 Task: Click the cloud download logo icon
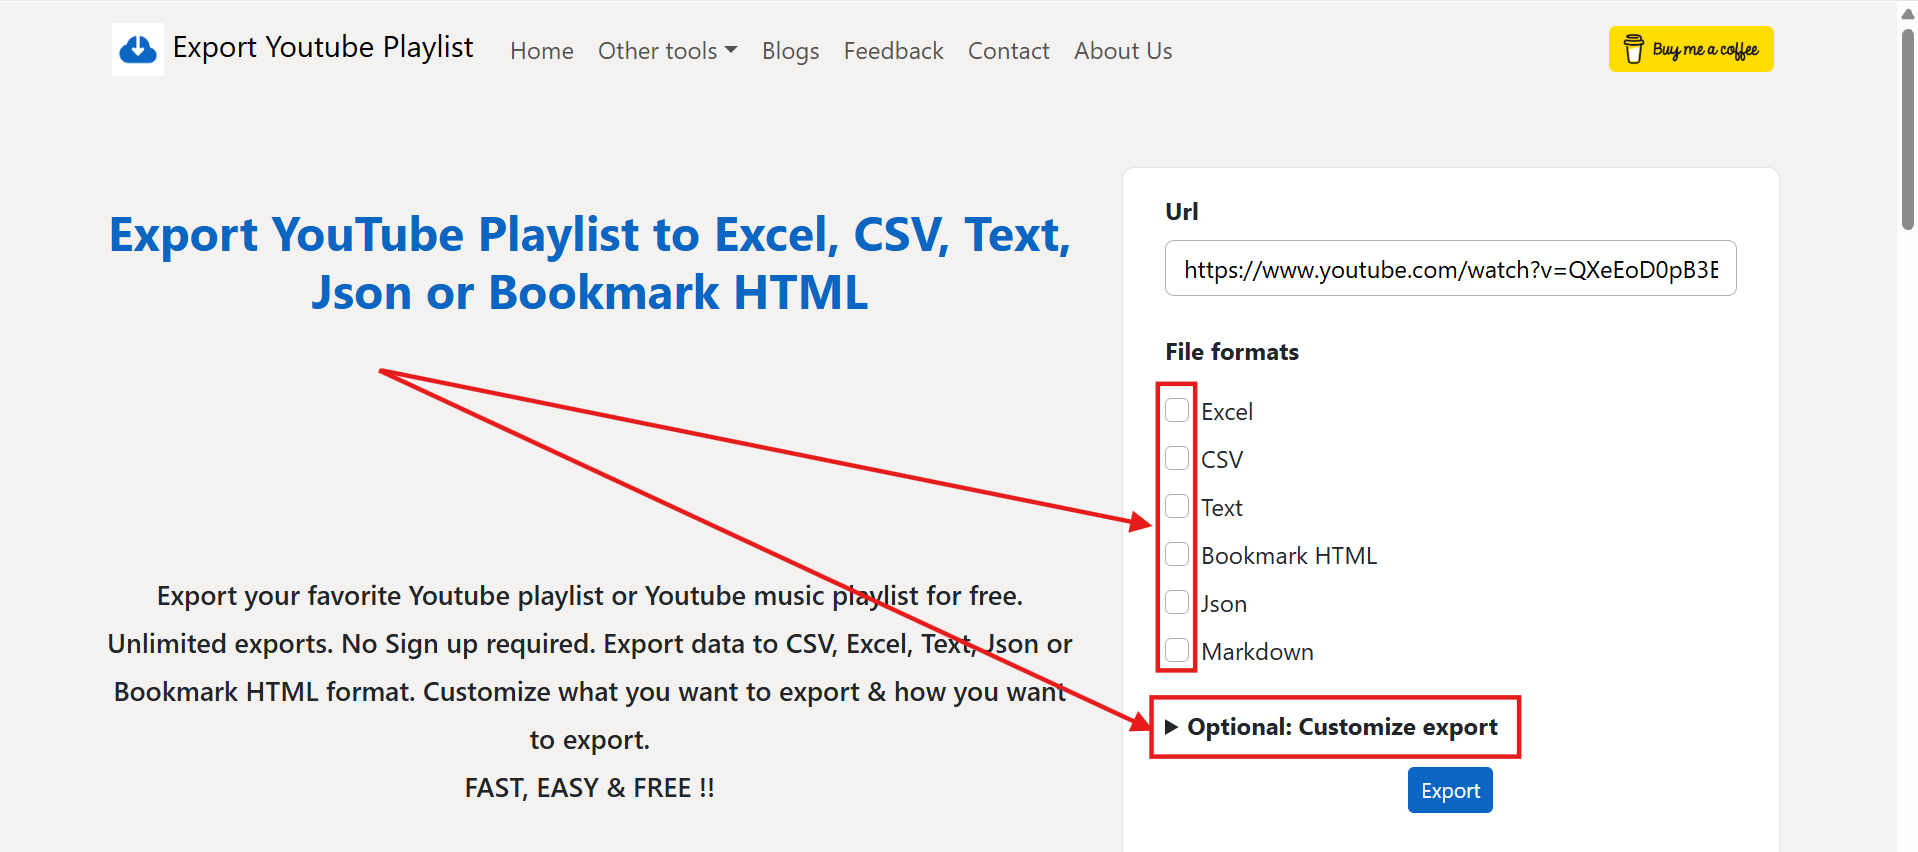(138, 50)
